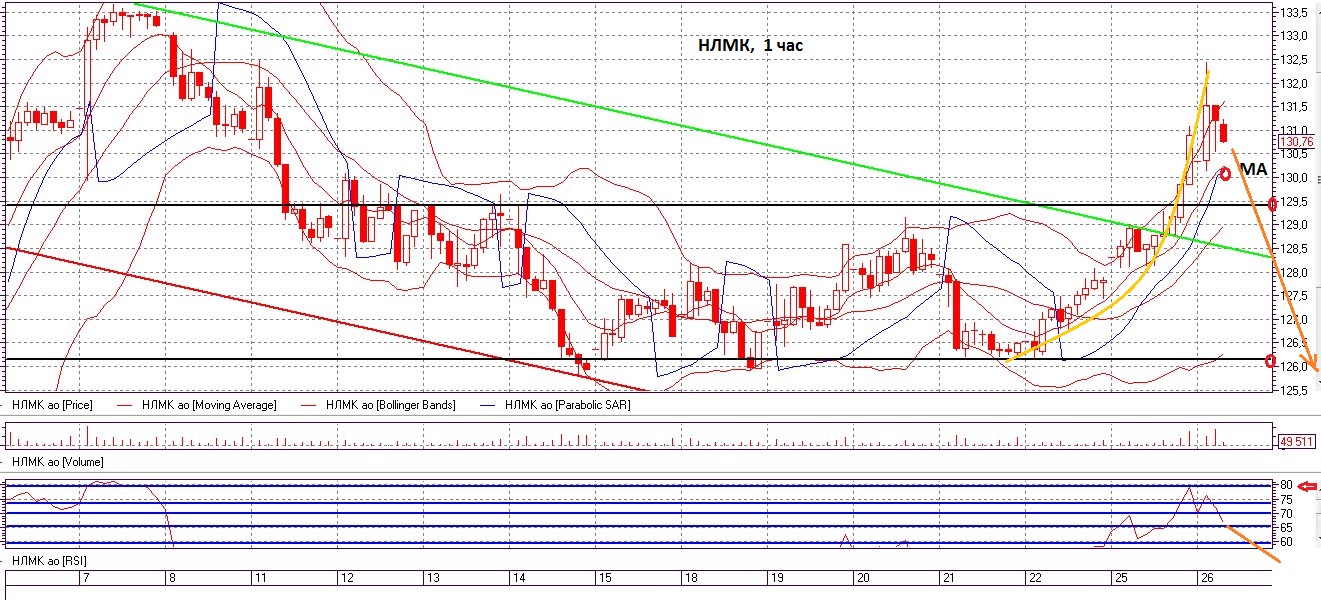Click the 133,0 price axis label
This screenshot has height=600, width=1321.
click(1296, 36)
